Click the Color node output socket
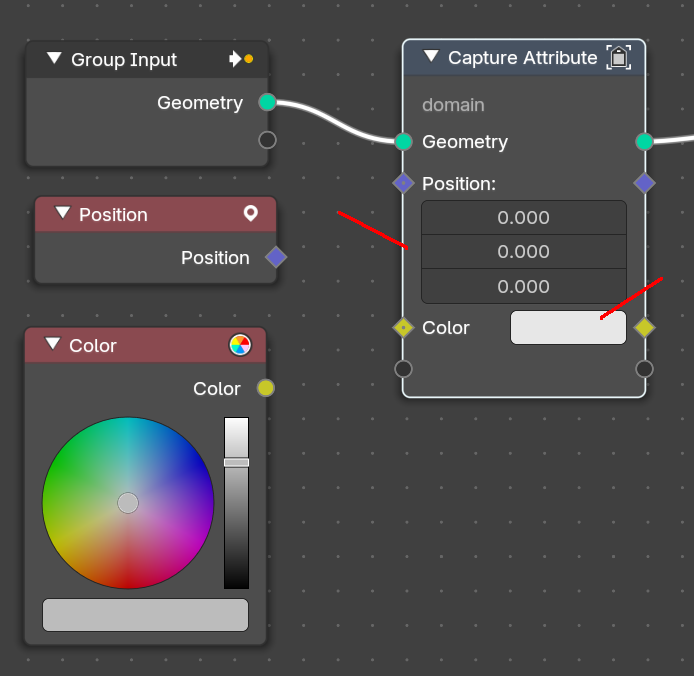The image size is (694, 676). [266, 388]
